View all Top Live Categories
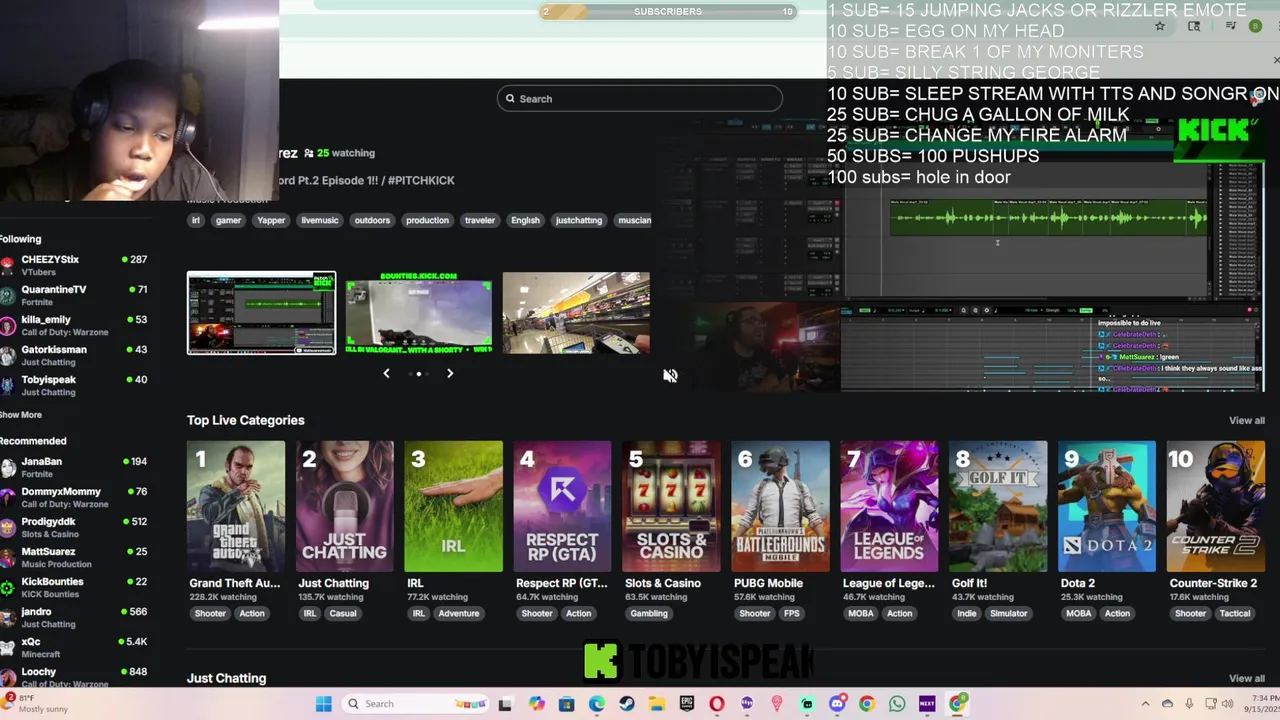Viewport: 1280px width, 720px height. pos(1246,420)
